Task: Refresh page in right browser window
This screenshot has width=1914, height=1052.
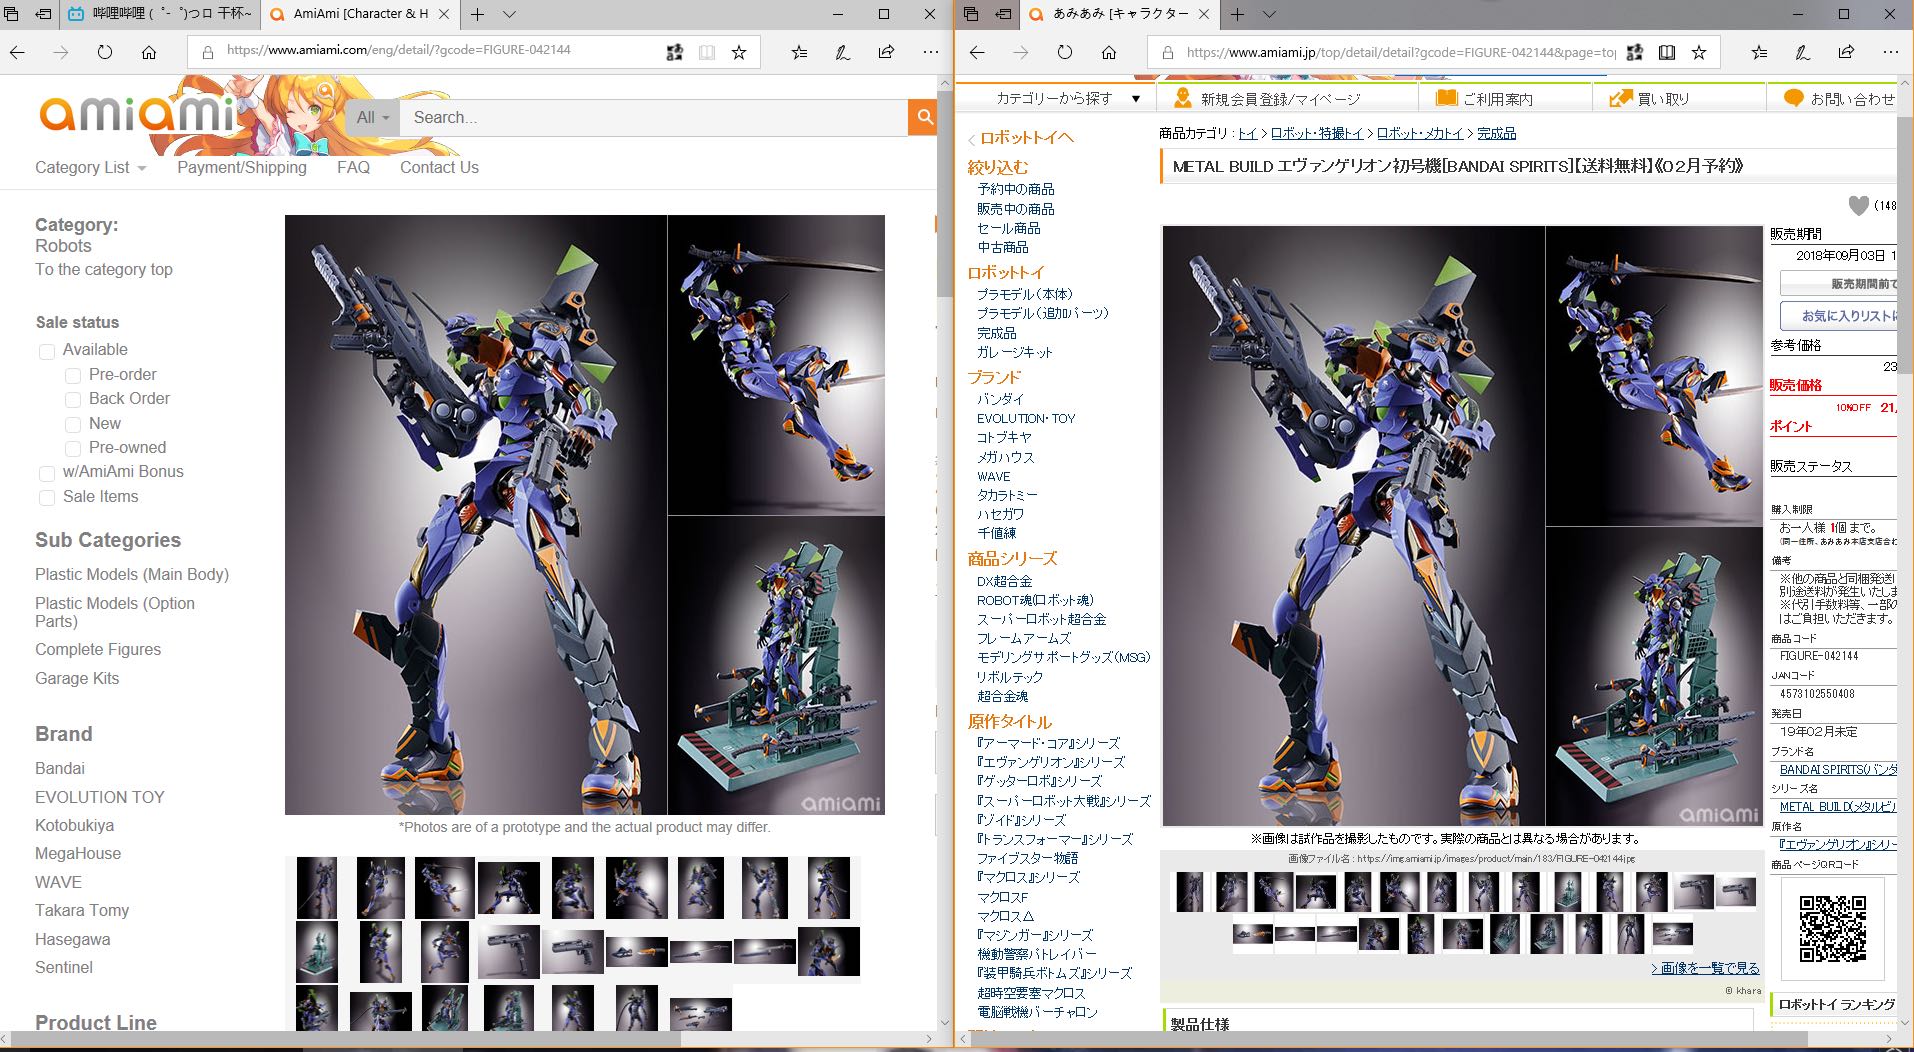Action: pyautogui.click(x=1065, y=52)
